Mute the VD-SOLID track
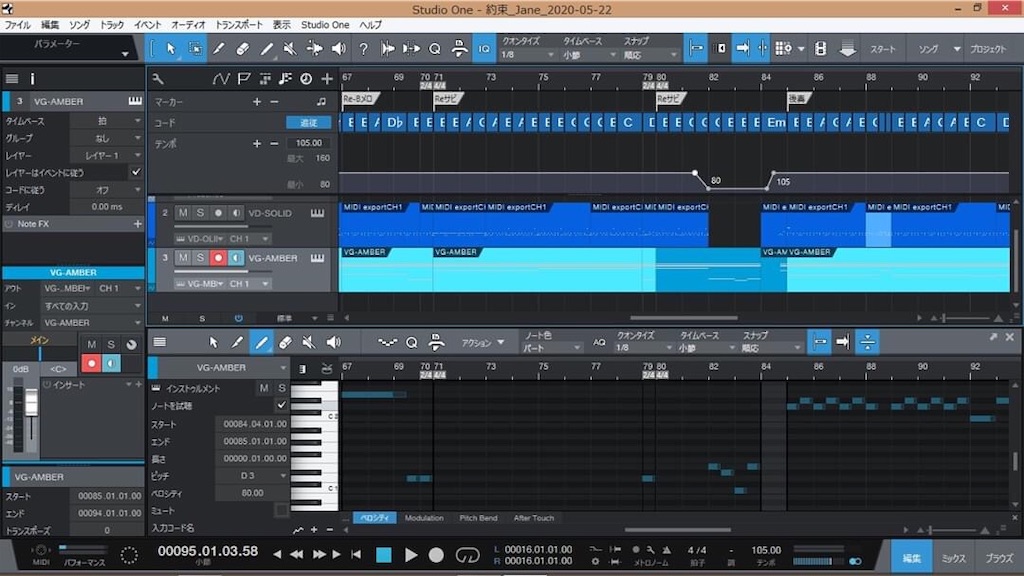The height and width of the screenshot is (576, 1024). (x=183, y=213)
